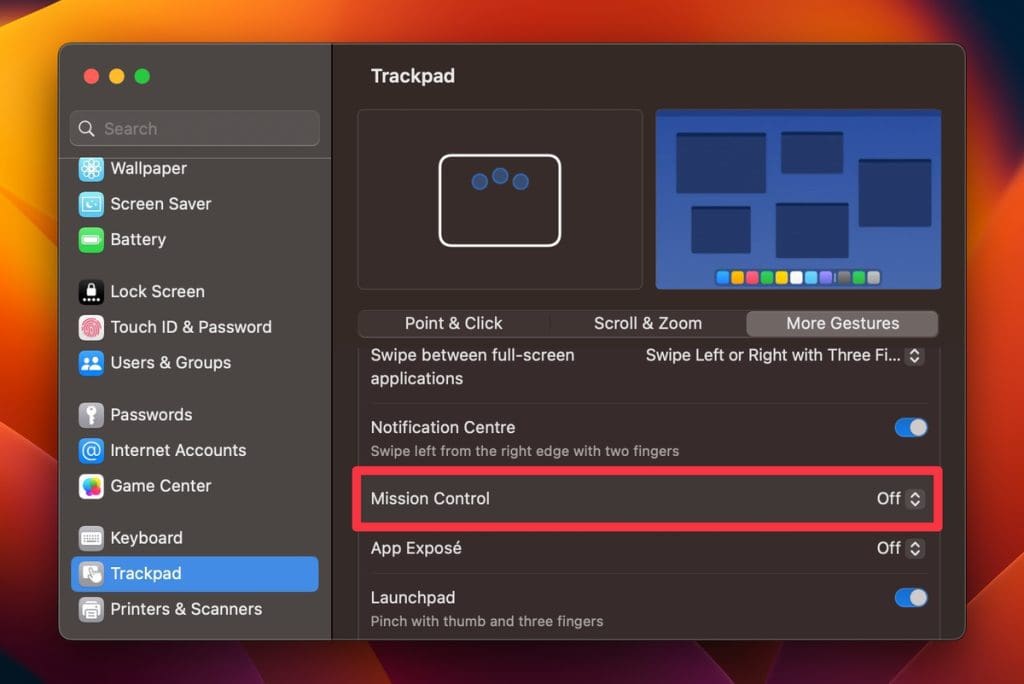This screenshot has width=1024, height=684.
Task: Open Keyboard settings
Action: (x=146, y=538)
